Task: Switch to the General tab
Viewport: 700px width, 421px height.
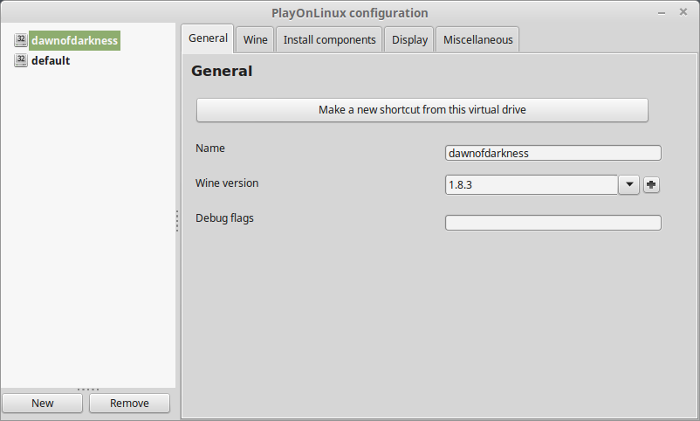Action: pyautogui.click(x=208, y=38)
